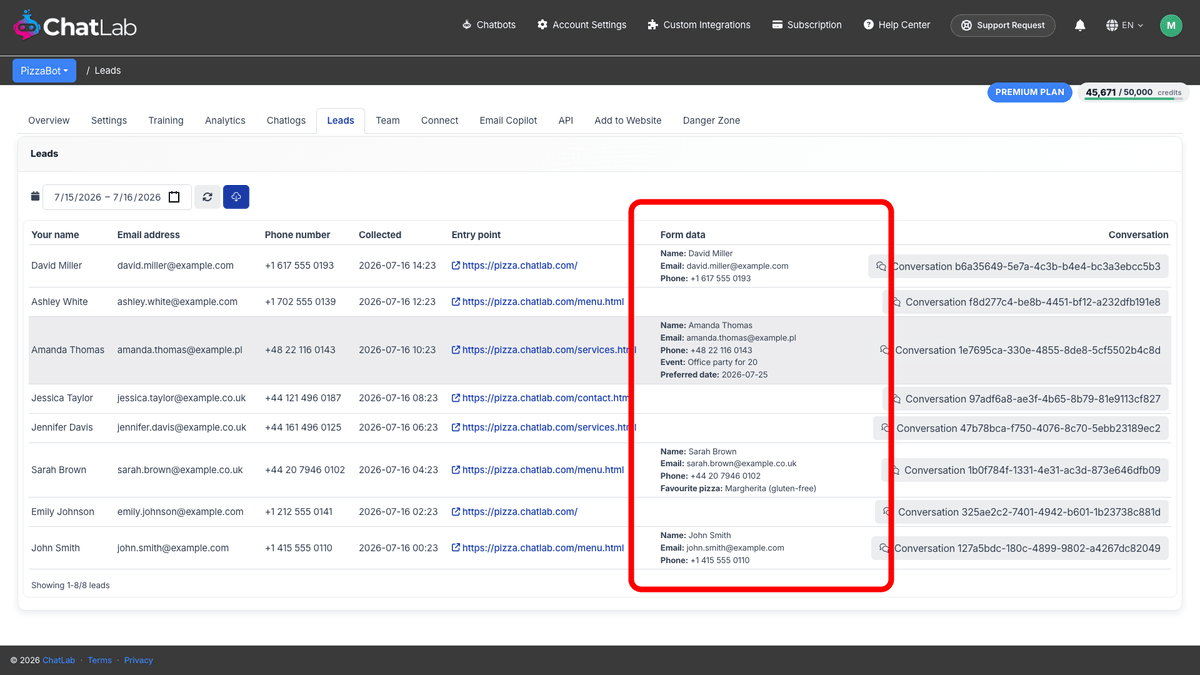Switch to the API tab

point(566,120)
